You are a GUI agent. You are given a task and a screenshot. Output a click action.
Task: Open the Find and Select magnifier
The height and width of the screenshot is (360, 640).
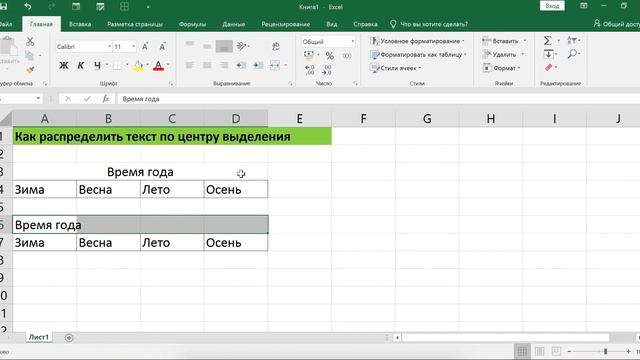pyautogui.click(x=572, y=54)
